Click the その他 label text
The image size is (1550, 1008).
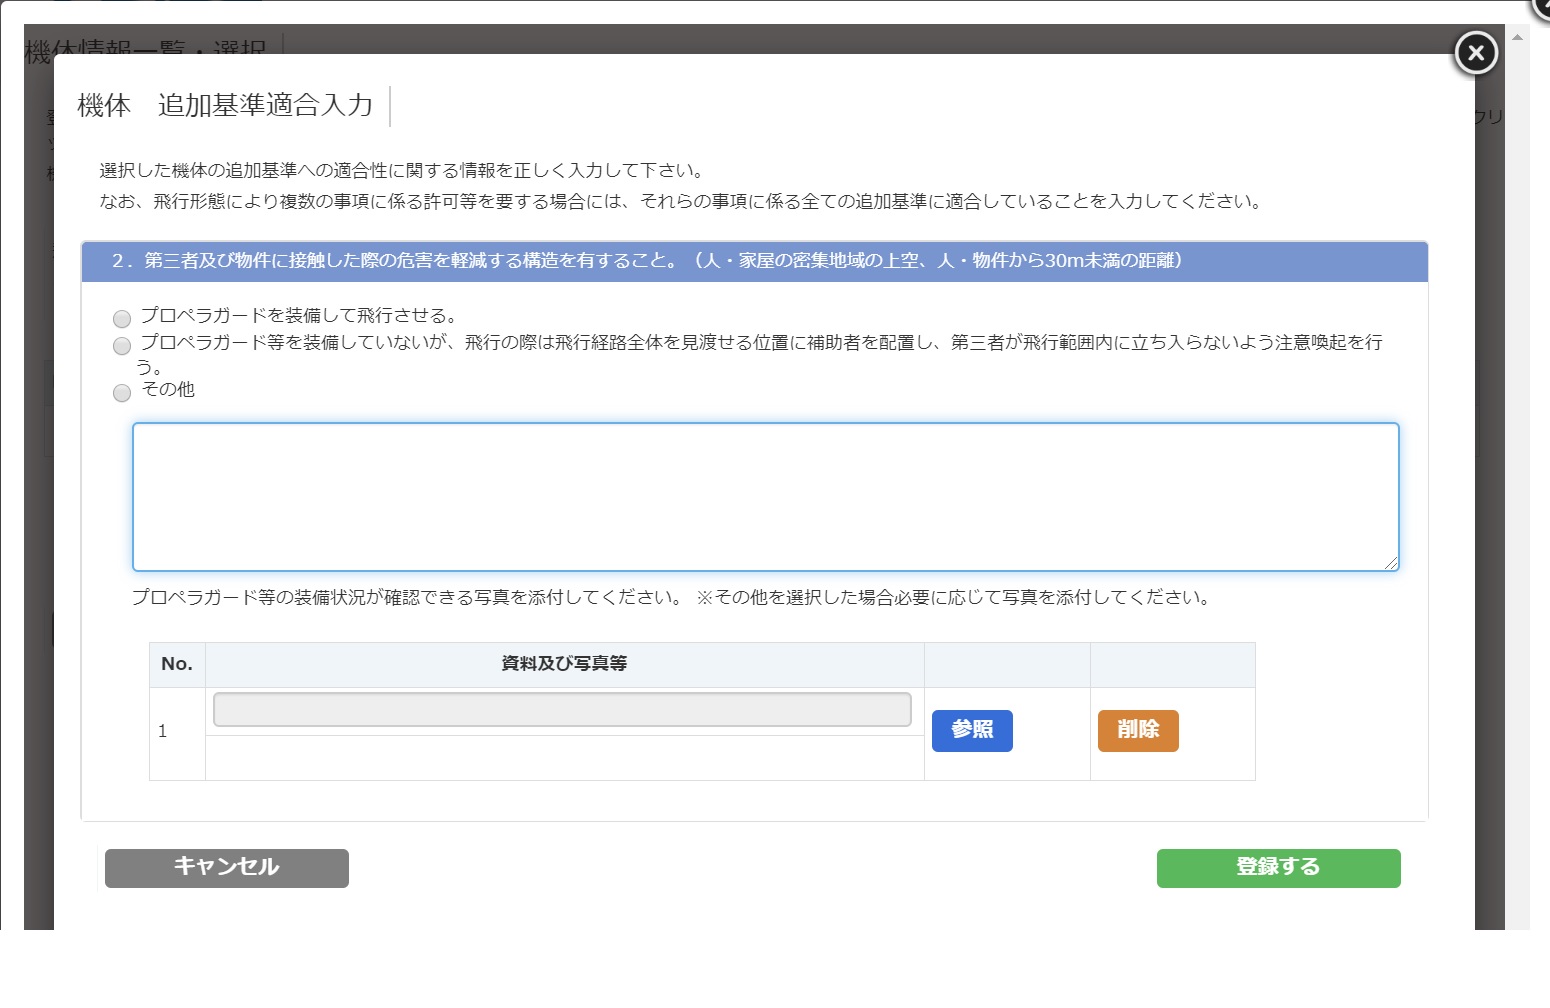168,390
